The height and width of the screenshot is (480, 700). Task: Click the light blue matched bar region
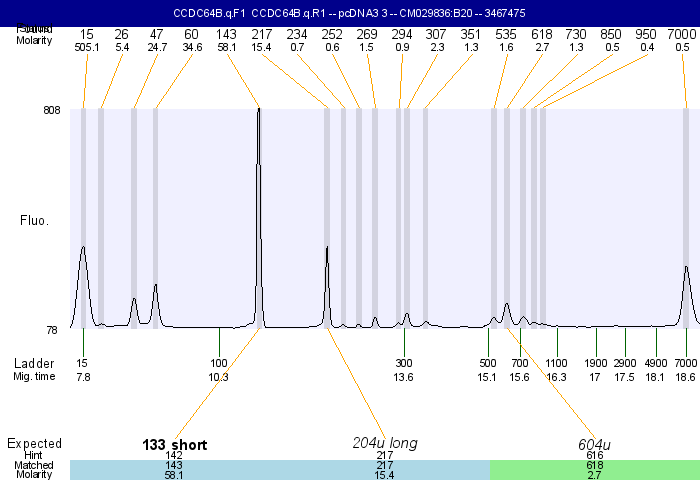(280, 470)
